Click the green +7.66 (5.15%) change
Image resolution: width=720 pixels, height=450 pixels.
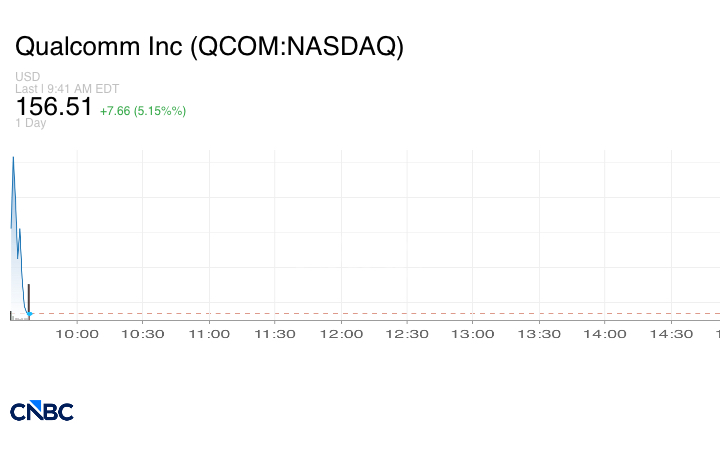coord(143,110)
